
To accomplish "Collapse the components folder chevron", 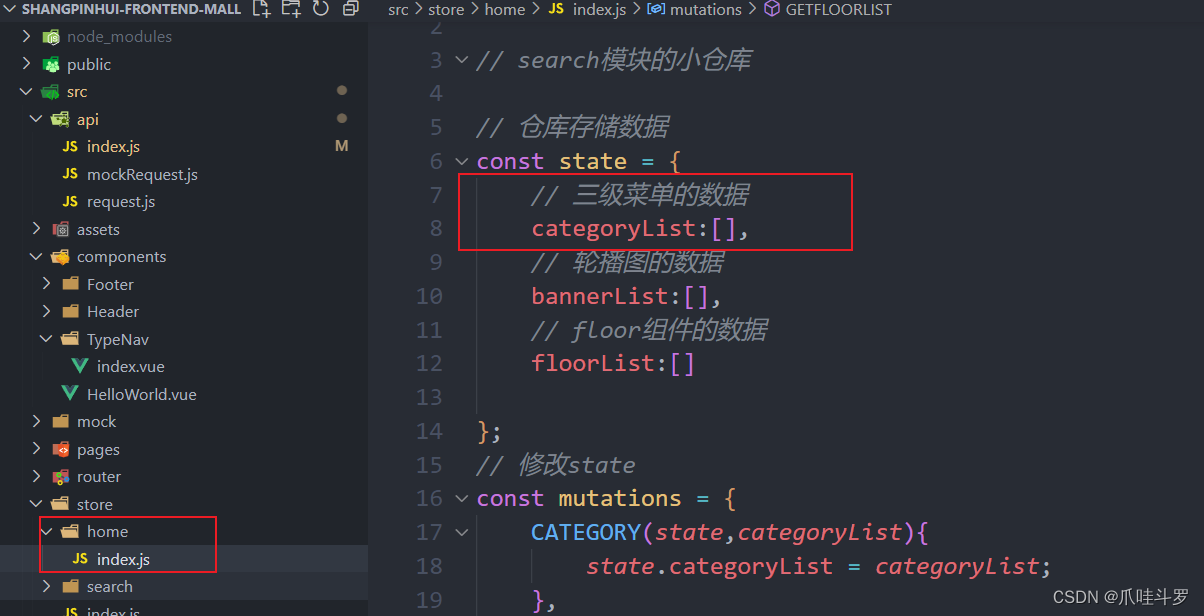I will tap(37, 257).
